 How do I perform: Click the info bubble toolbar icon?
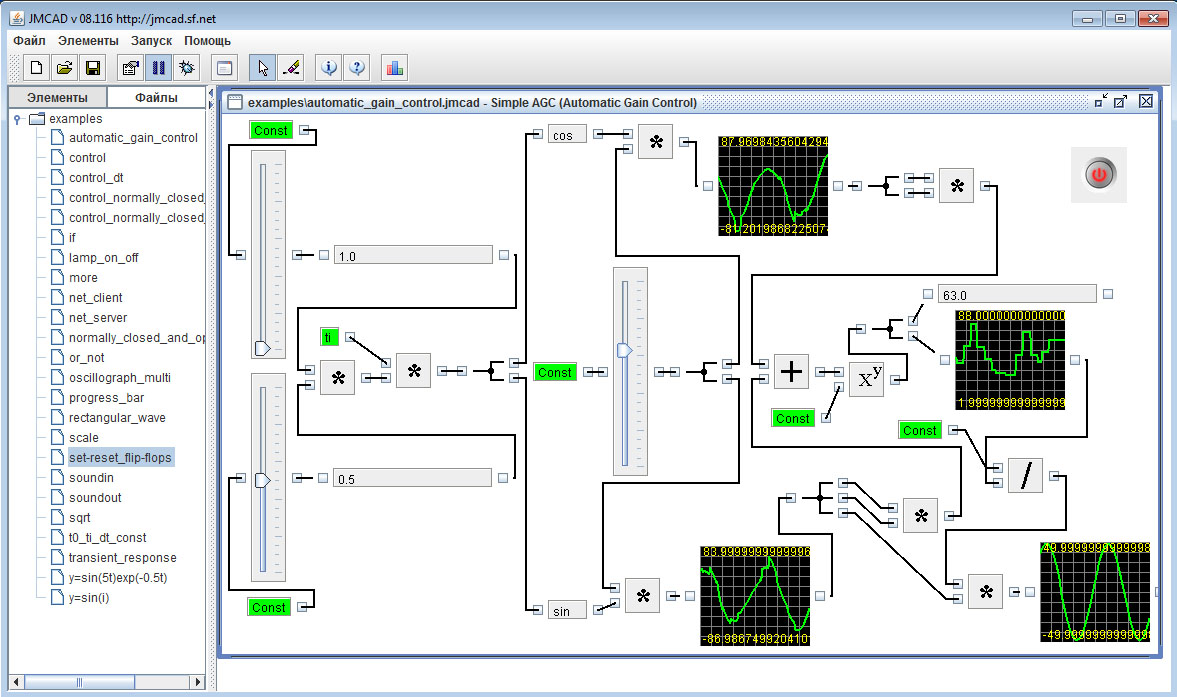click(329, 68)
